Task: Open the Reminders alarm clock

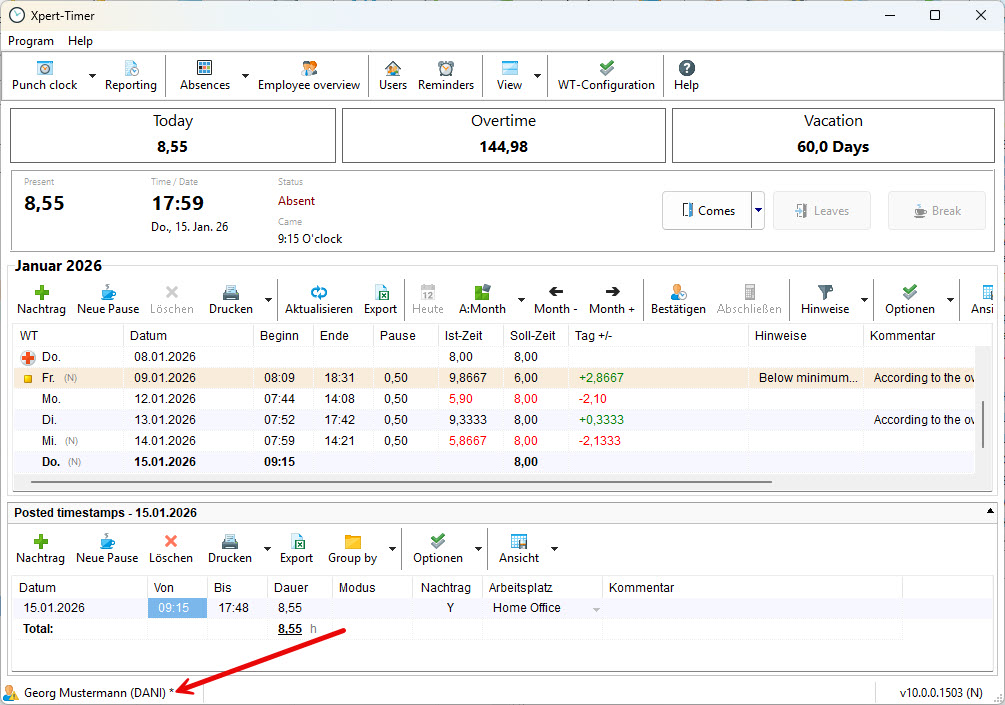Action: coord(445,76)
